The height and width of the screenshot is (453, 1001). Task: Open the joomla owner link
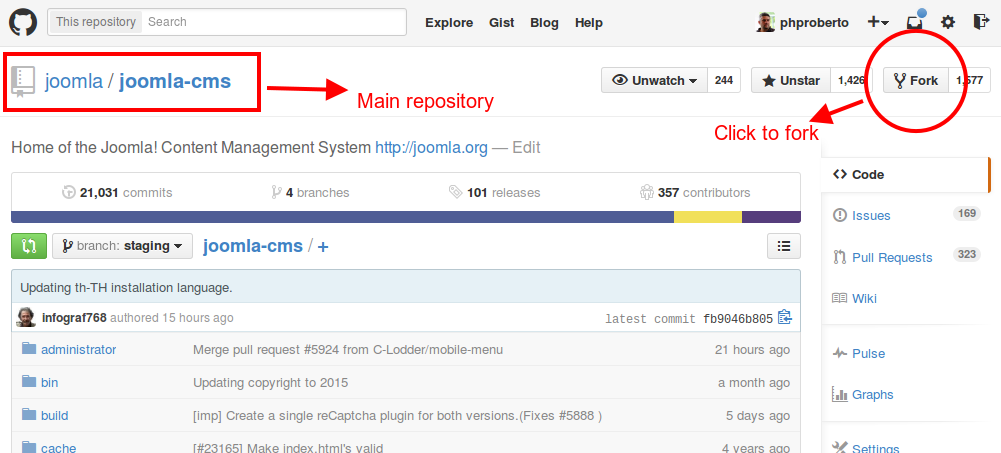coord(73,82)
